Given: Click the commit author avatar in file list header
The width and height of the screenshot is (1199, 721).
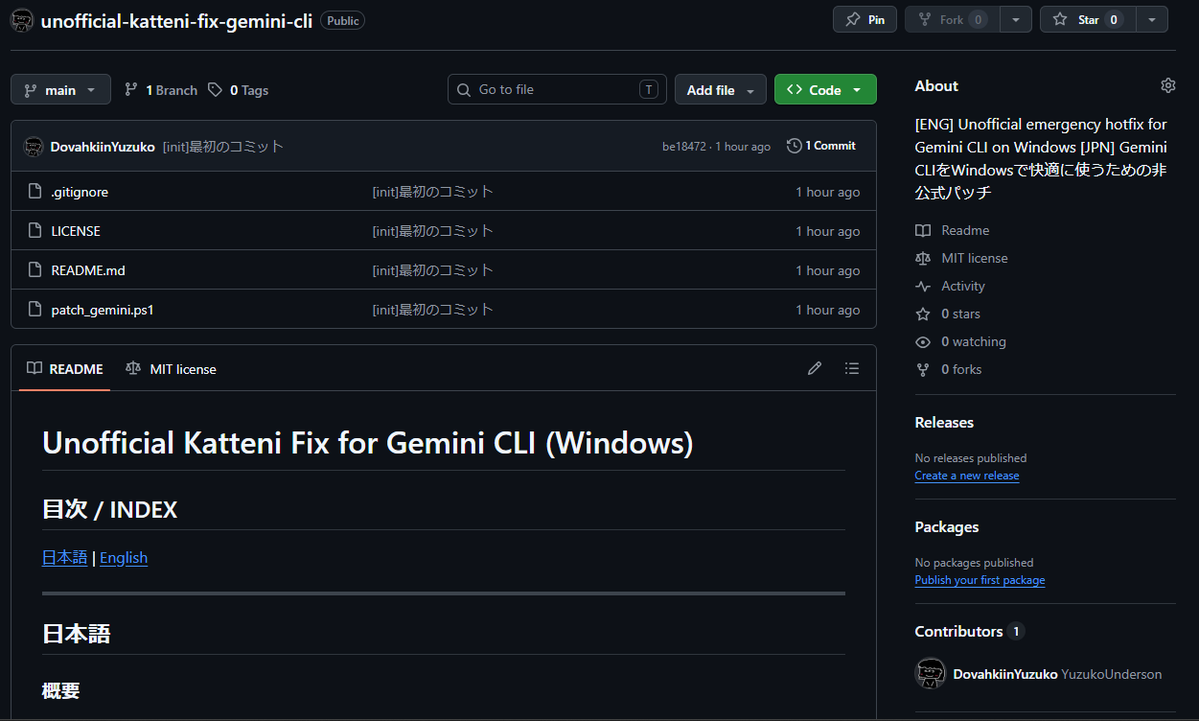Looking at the screenshot, I should [34, 146].
